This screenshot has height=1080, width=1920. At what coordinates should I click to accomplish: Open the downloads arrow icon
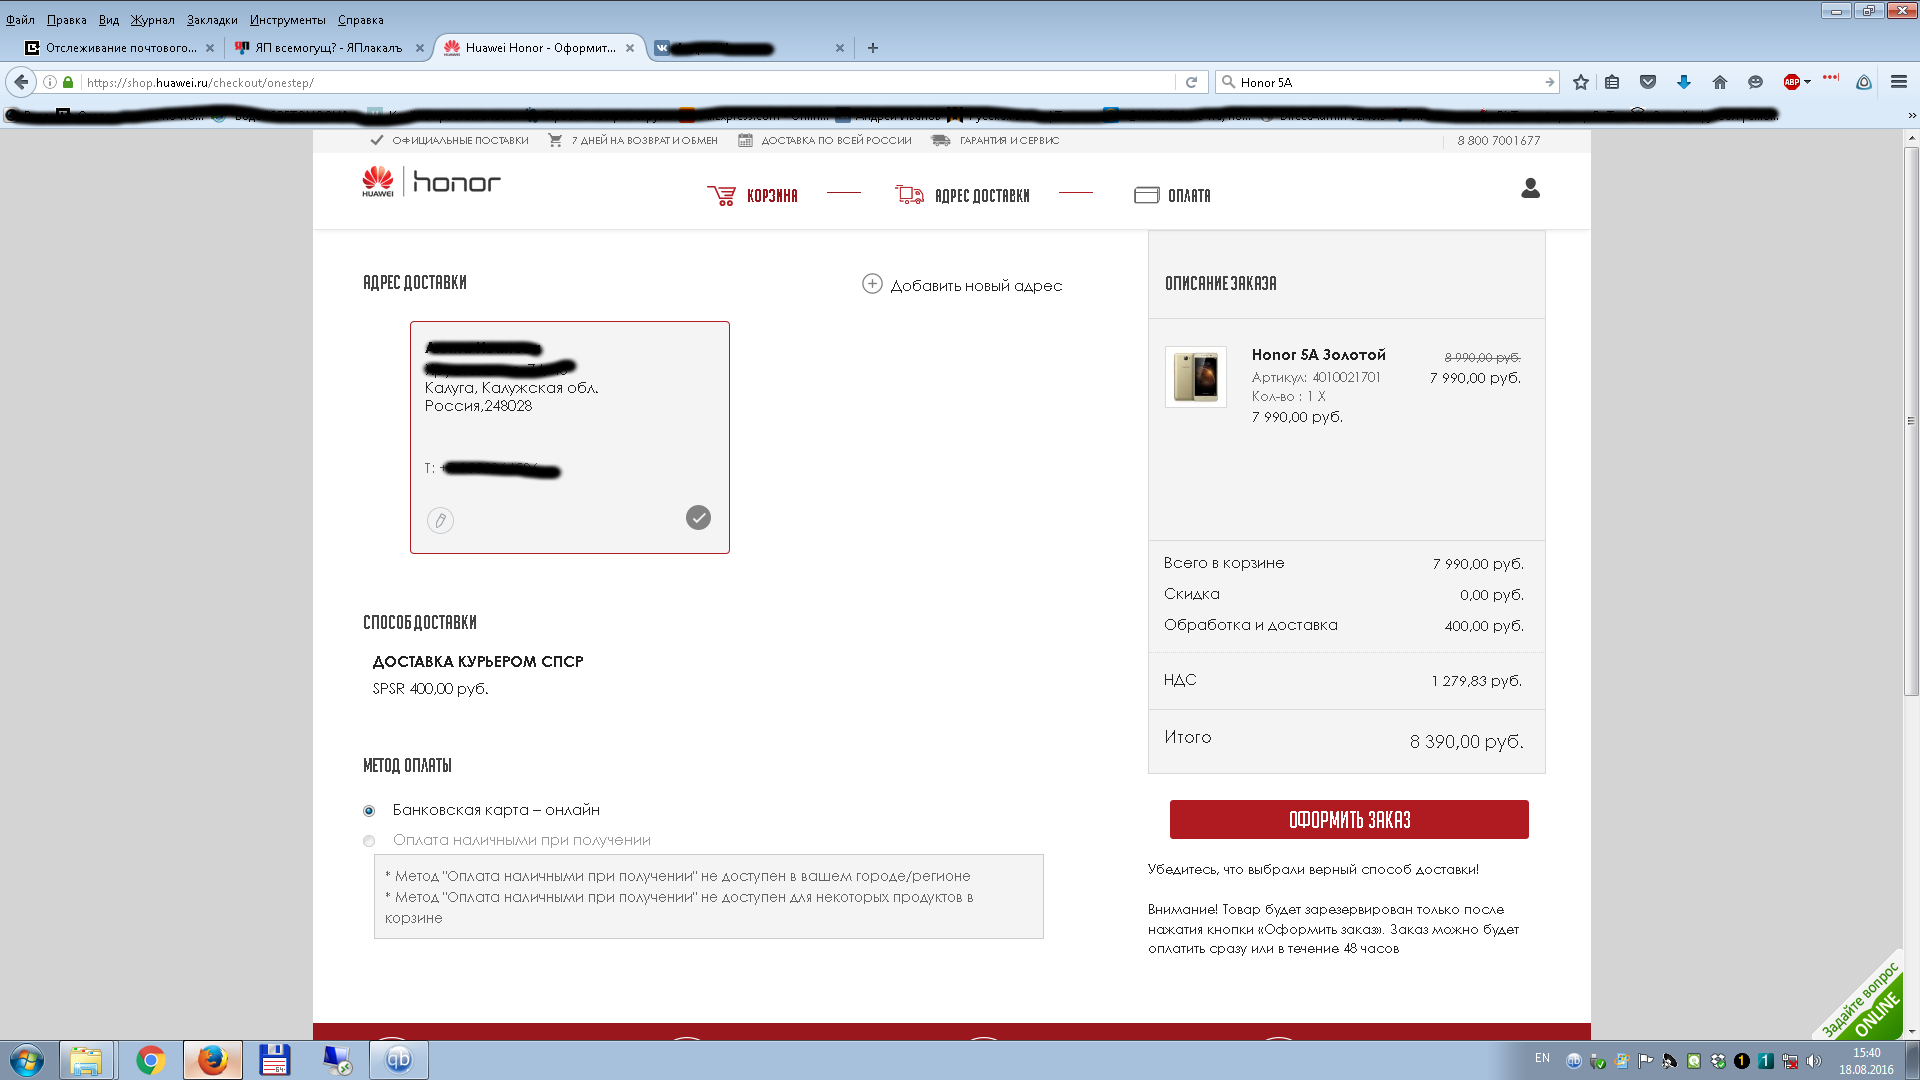[x=1684, y=82]
